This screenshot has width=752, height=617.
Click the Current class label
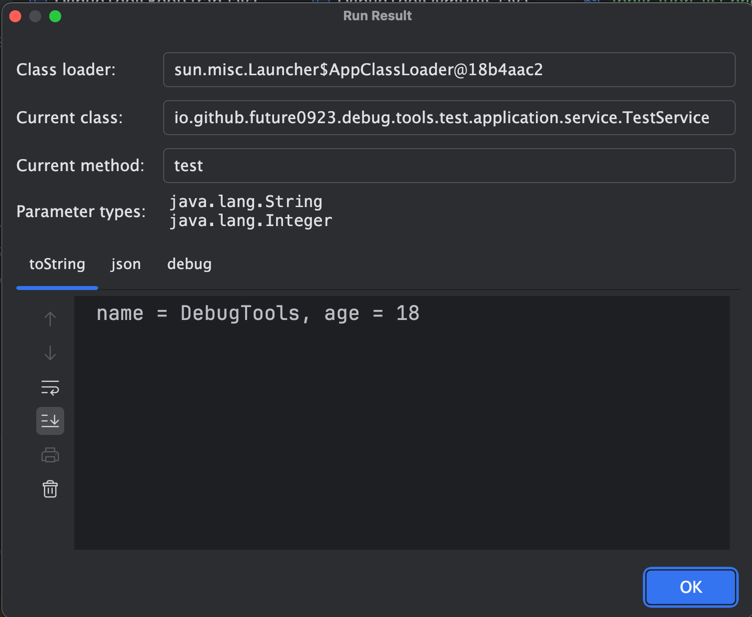coord(70,117)
